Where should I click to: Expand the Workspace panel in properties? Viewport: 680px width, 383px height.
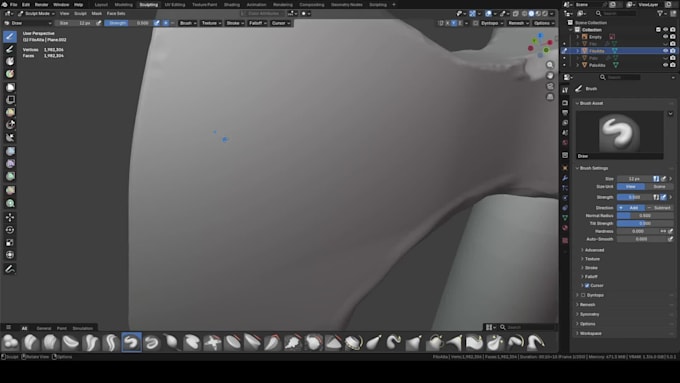click(x=590, y=334)
